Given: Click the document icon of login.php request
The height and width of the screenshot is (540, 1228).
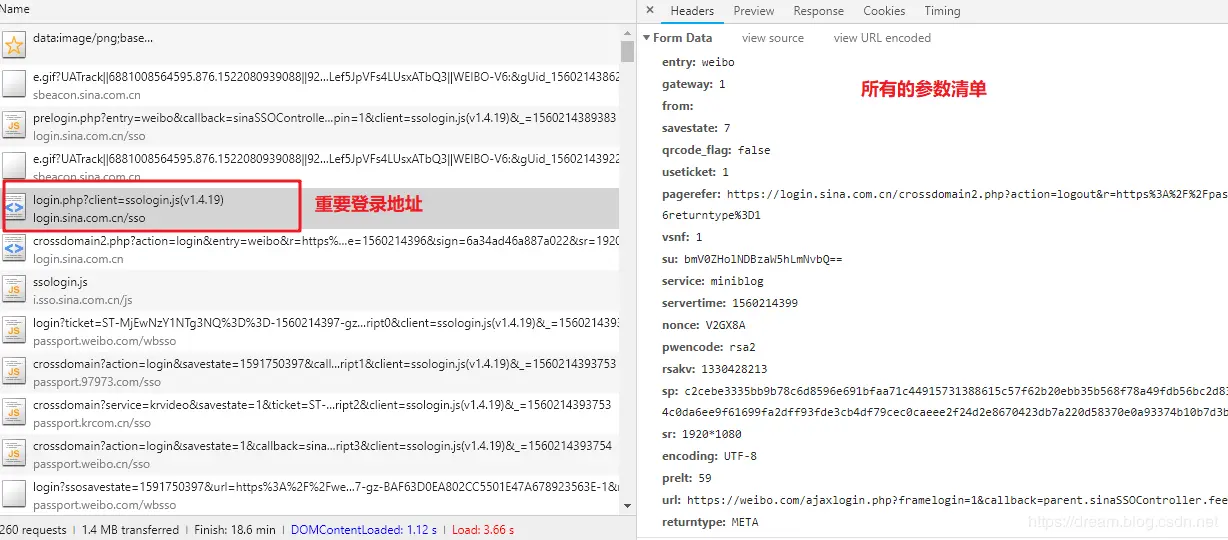Looking at the screenshot, I should click(14, 208).
